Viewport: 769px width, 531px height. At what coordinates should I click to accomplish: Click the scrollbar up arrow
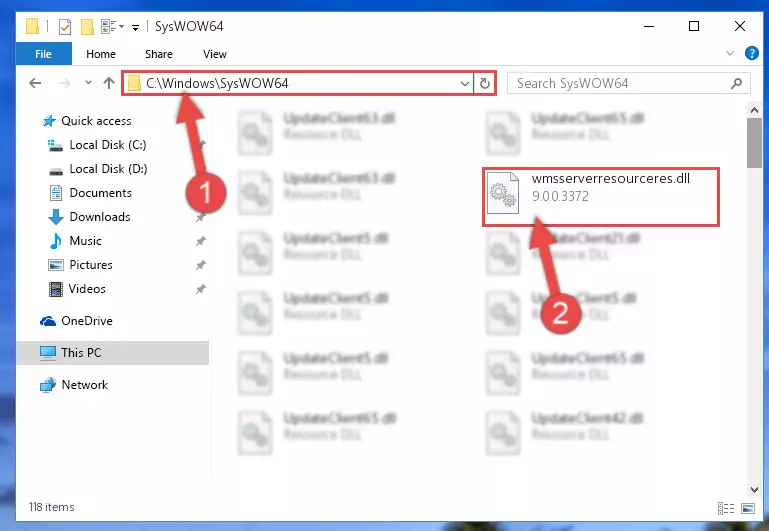click(754, 110)
